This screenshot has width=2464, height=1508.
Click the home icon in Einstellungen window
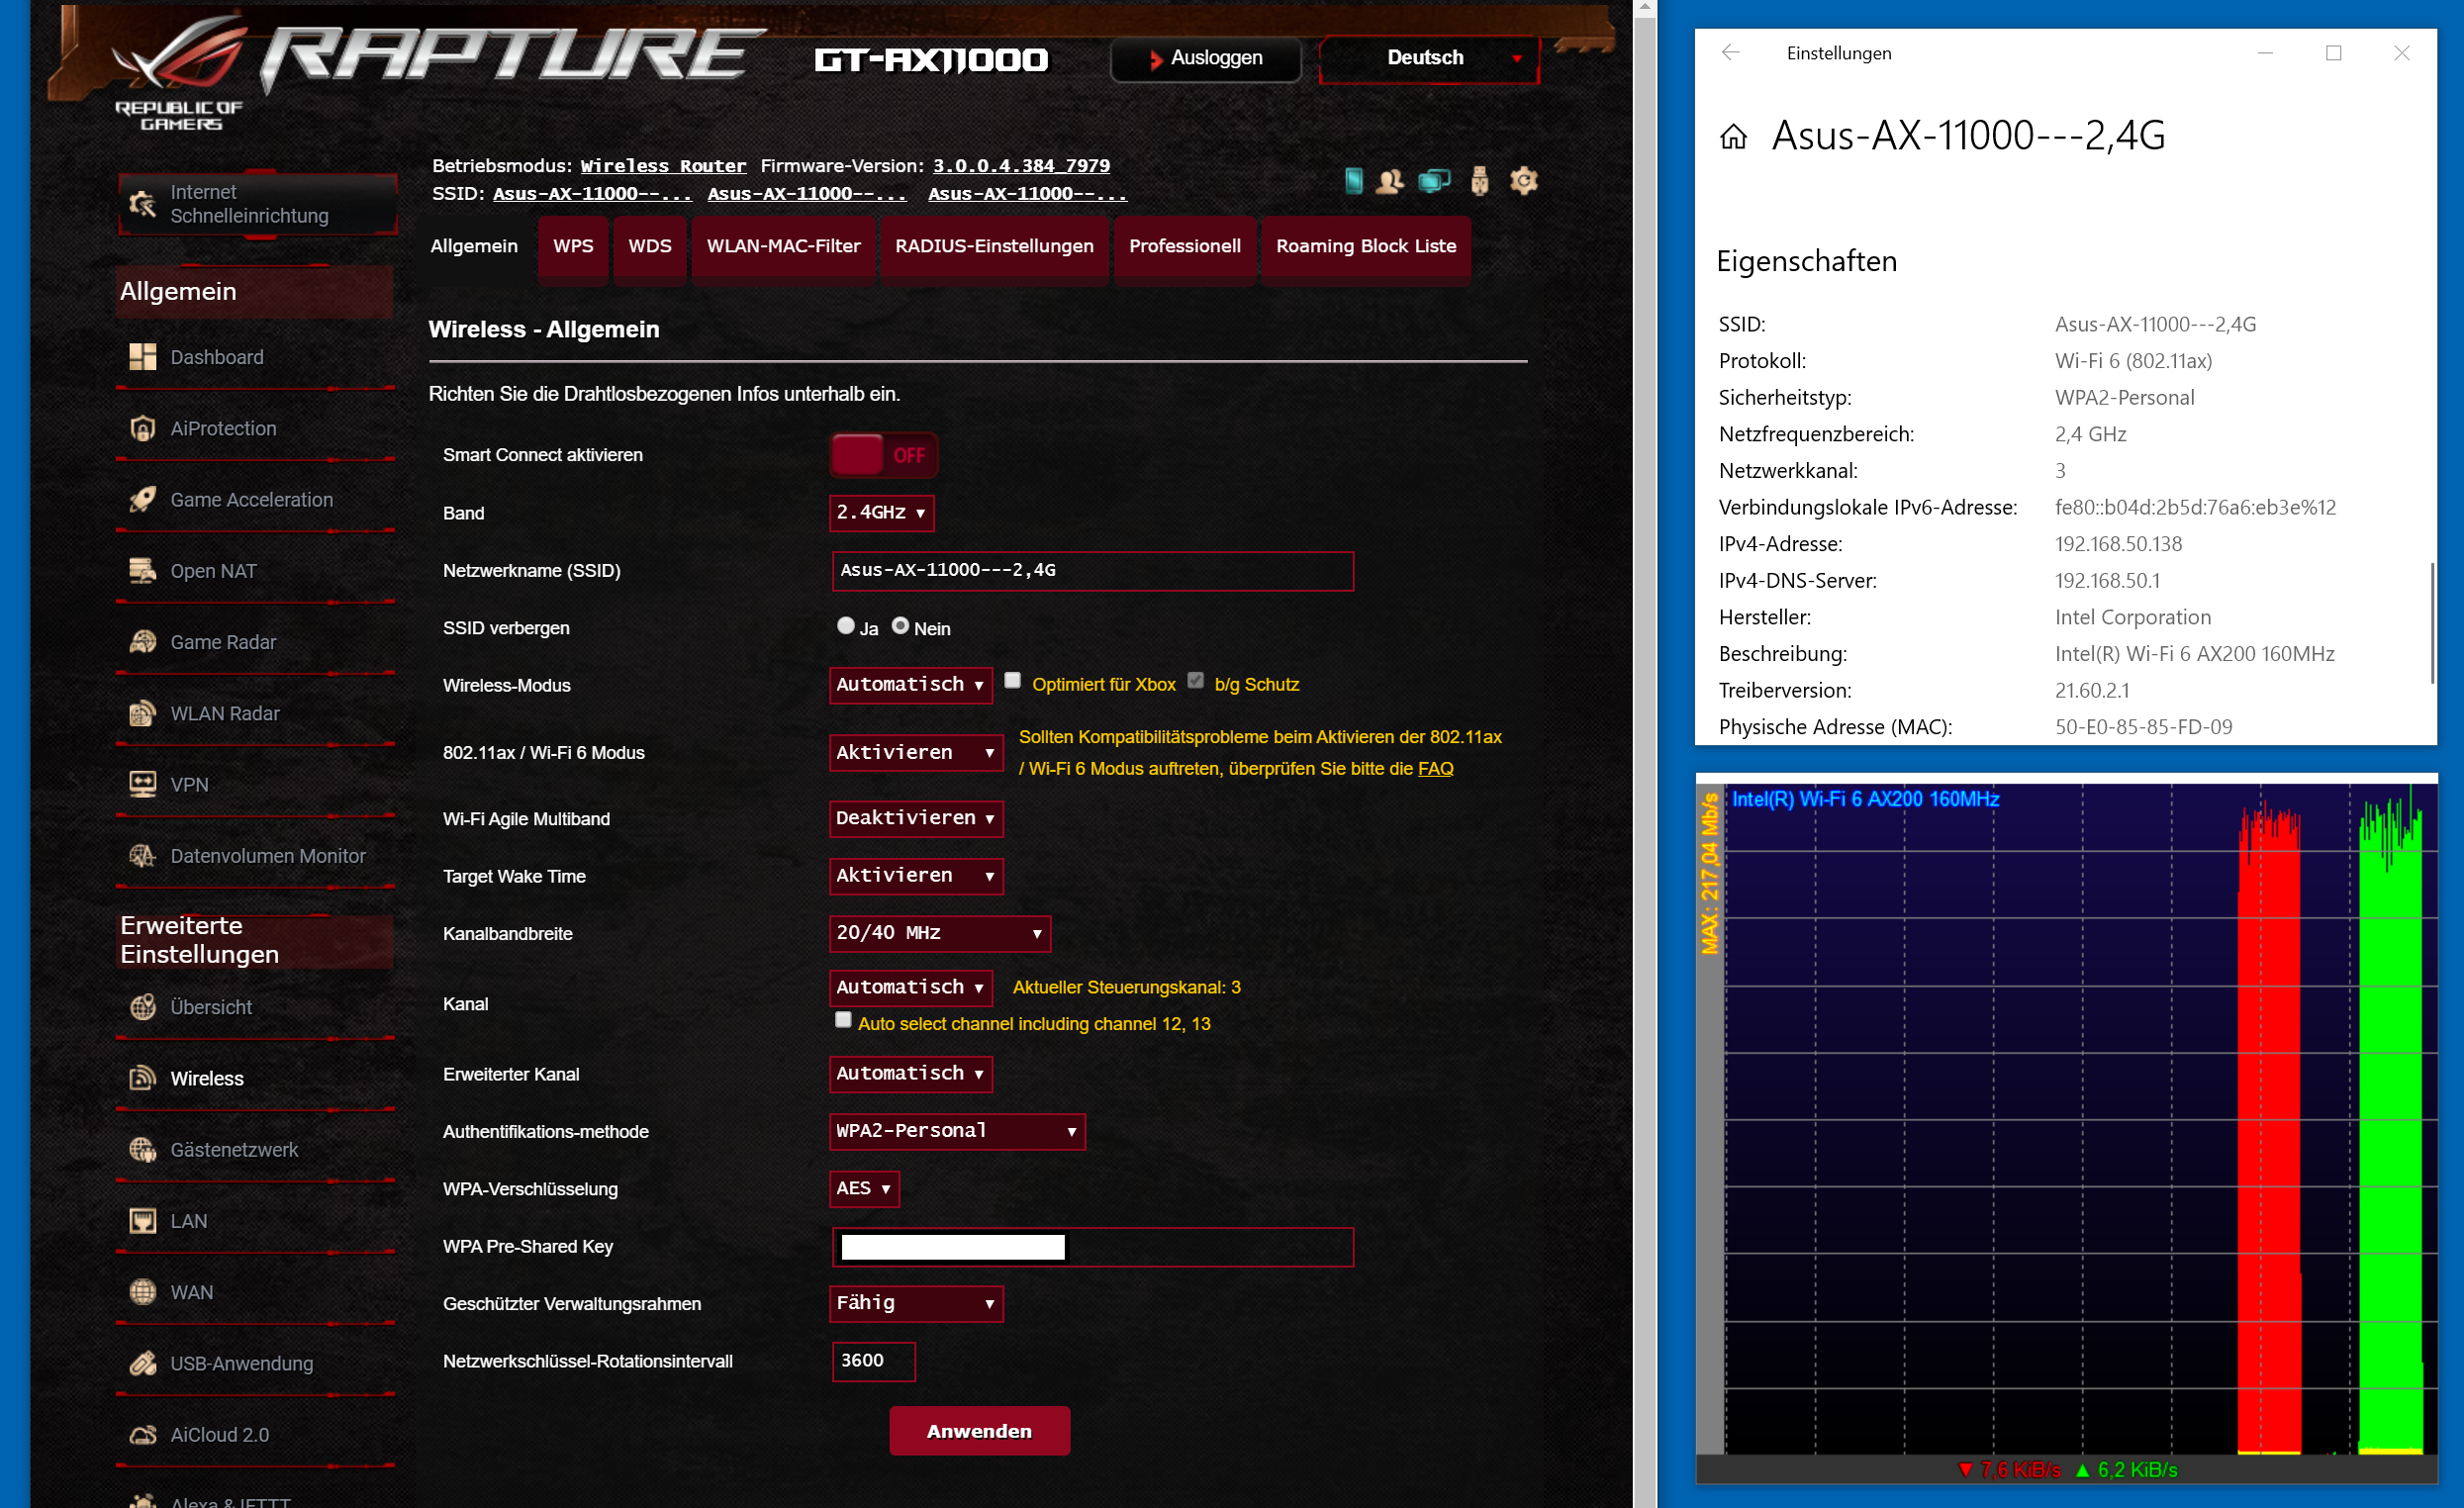pyautogui.click(x=1733, y=136)
